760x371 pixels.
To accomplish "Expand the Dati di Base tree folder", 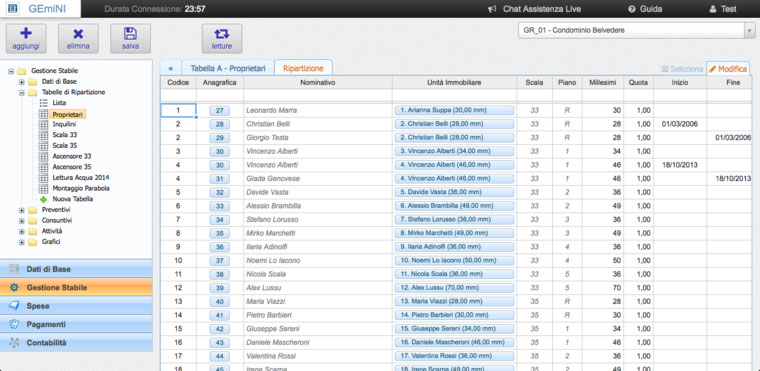I will coord(21,81).
